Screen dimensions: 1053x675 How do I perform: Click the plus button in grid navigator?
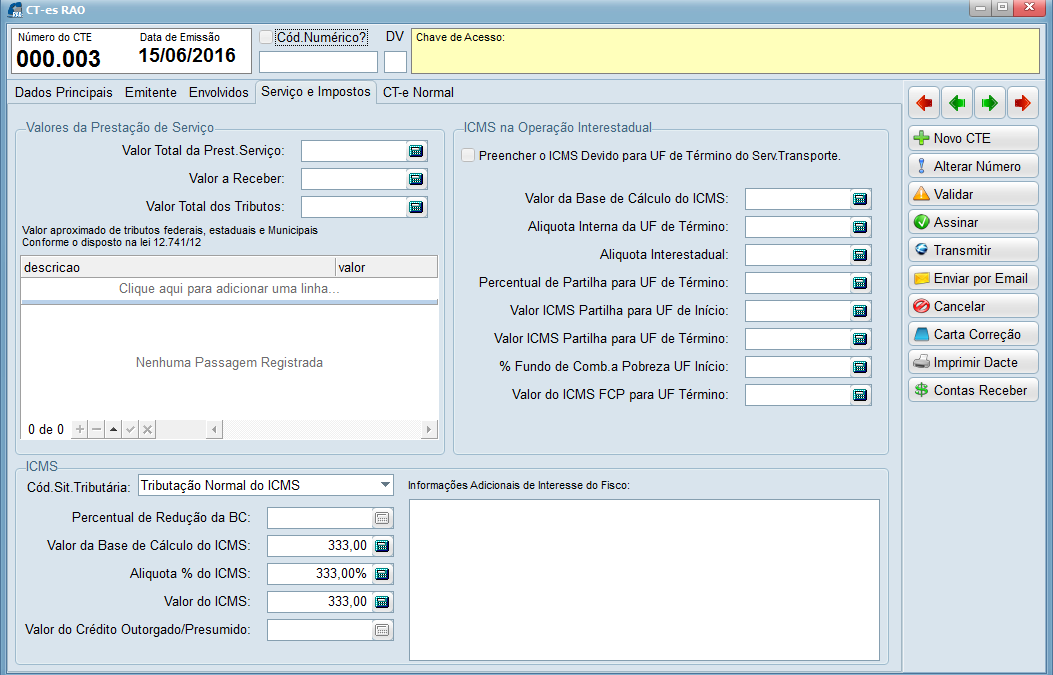coord(80,429)
